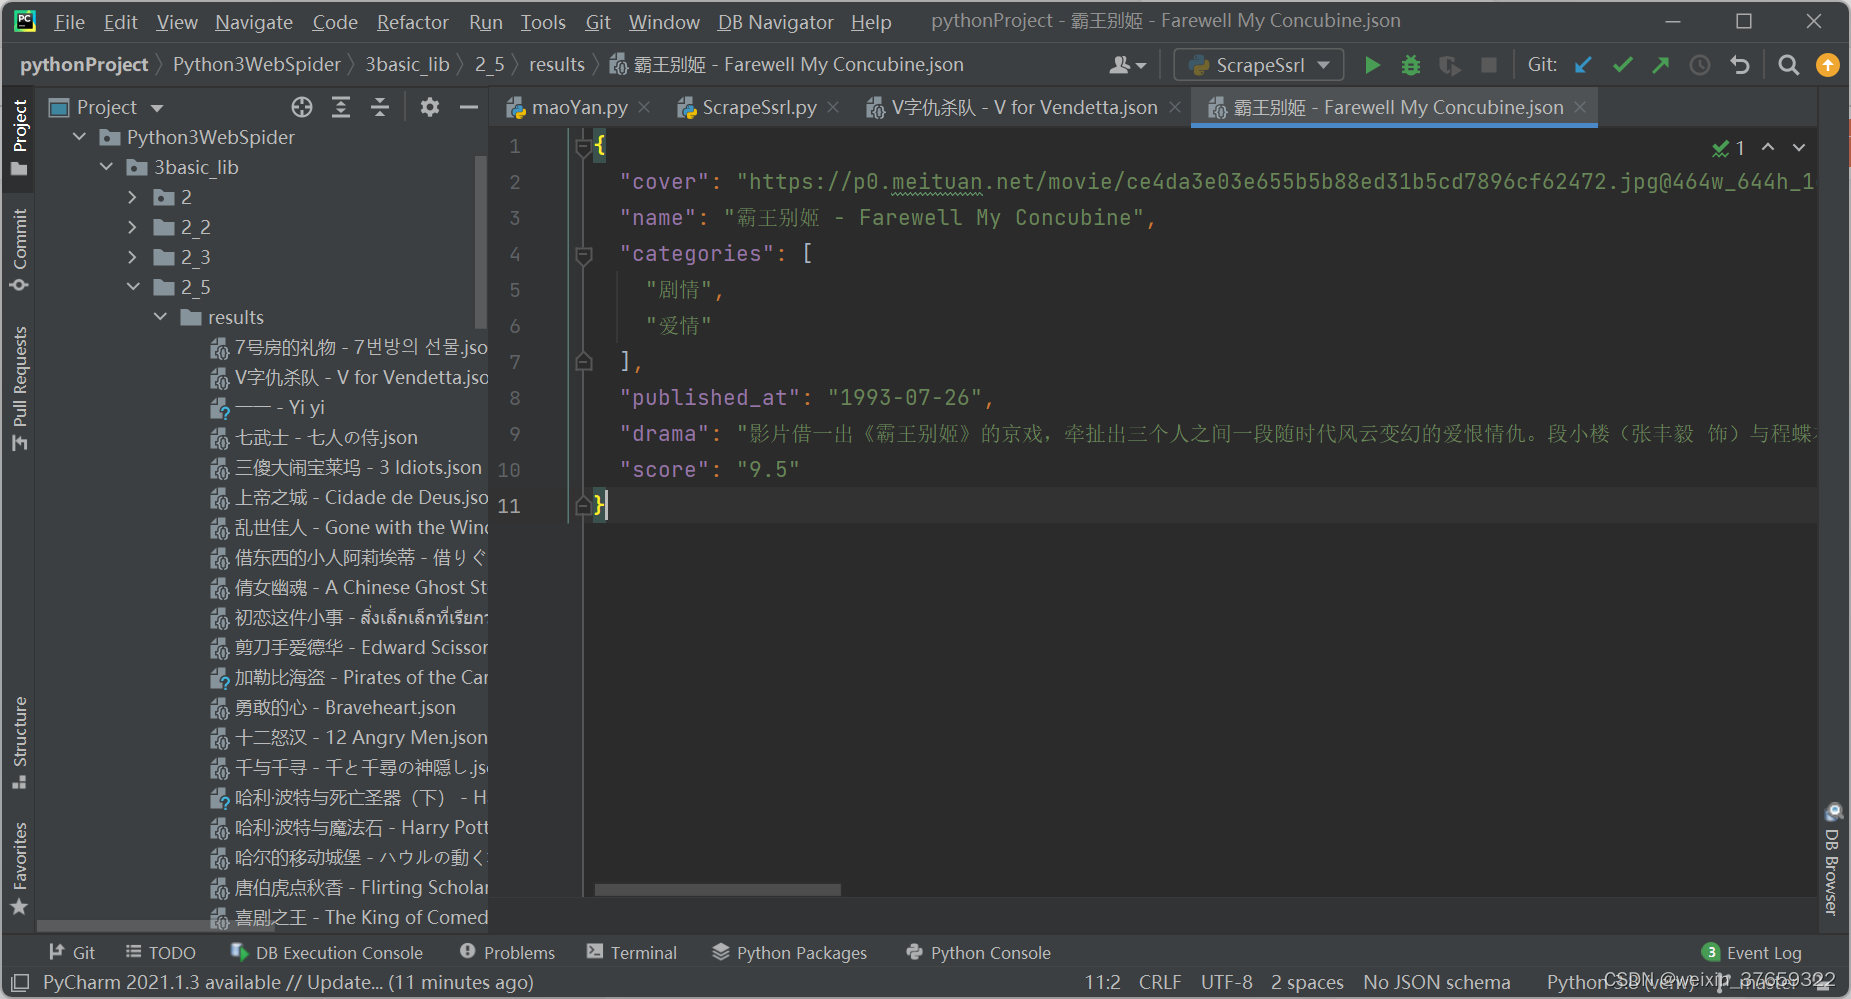Open the Python Console tool window
This screenshot has height=999, width=1851.
978,953
